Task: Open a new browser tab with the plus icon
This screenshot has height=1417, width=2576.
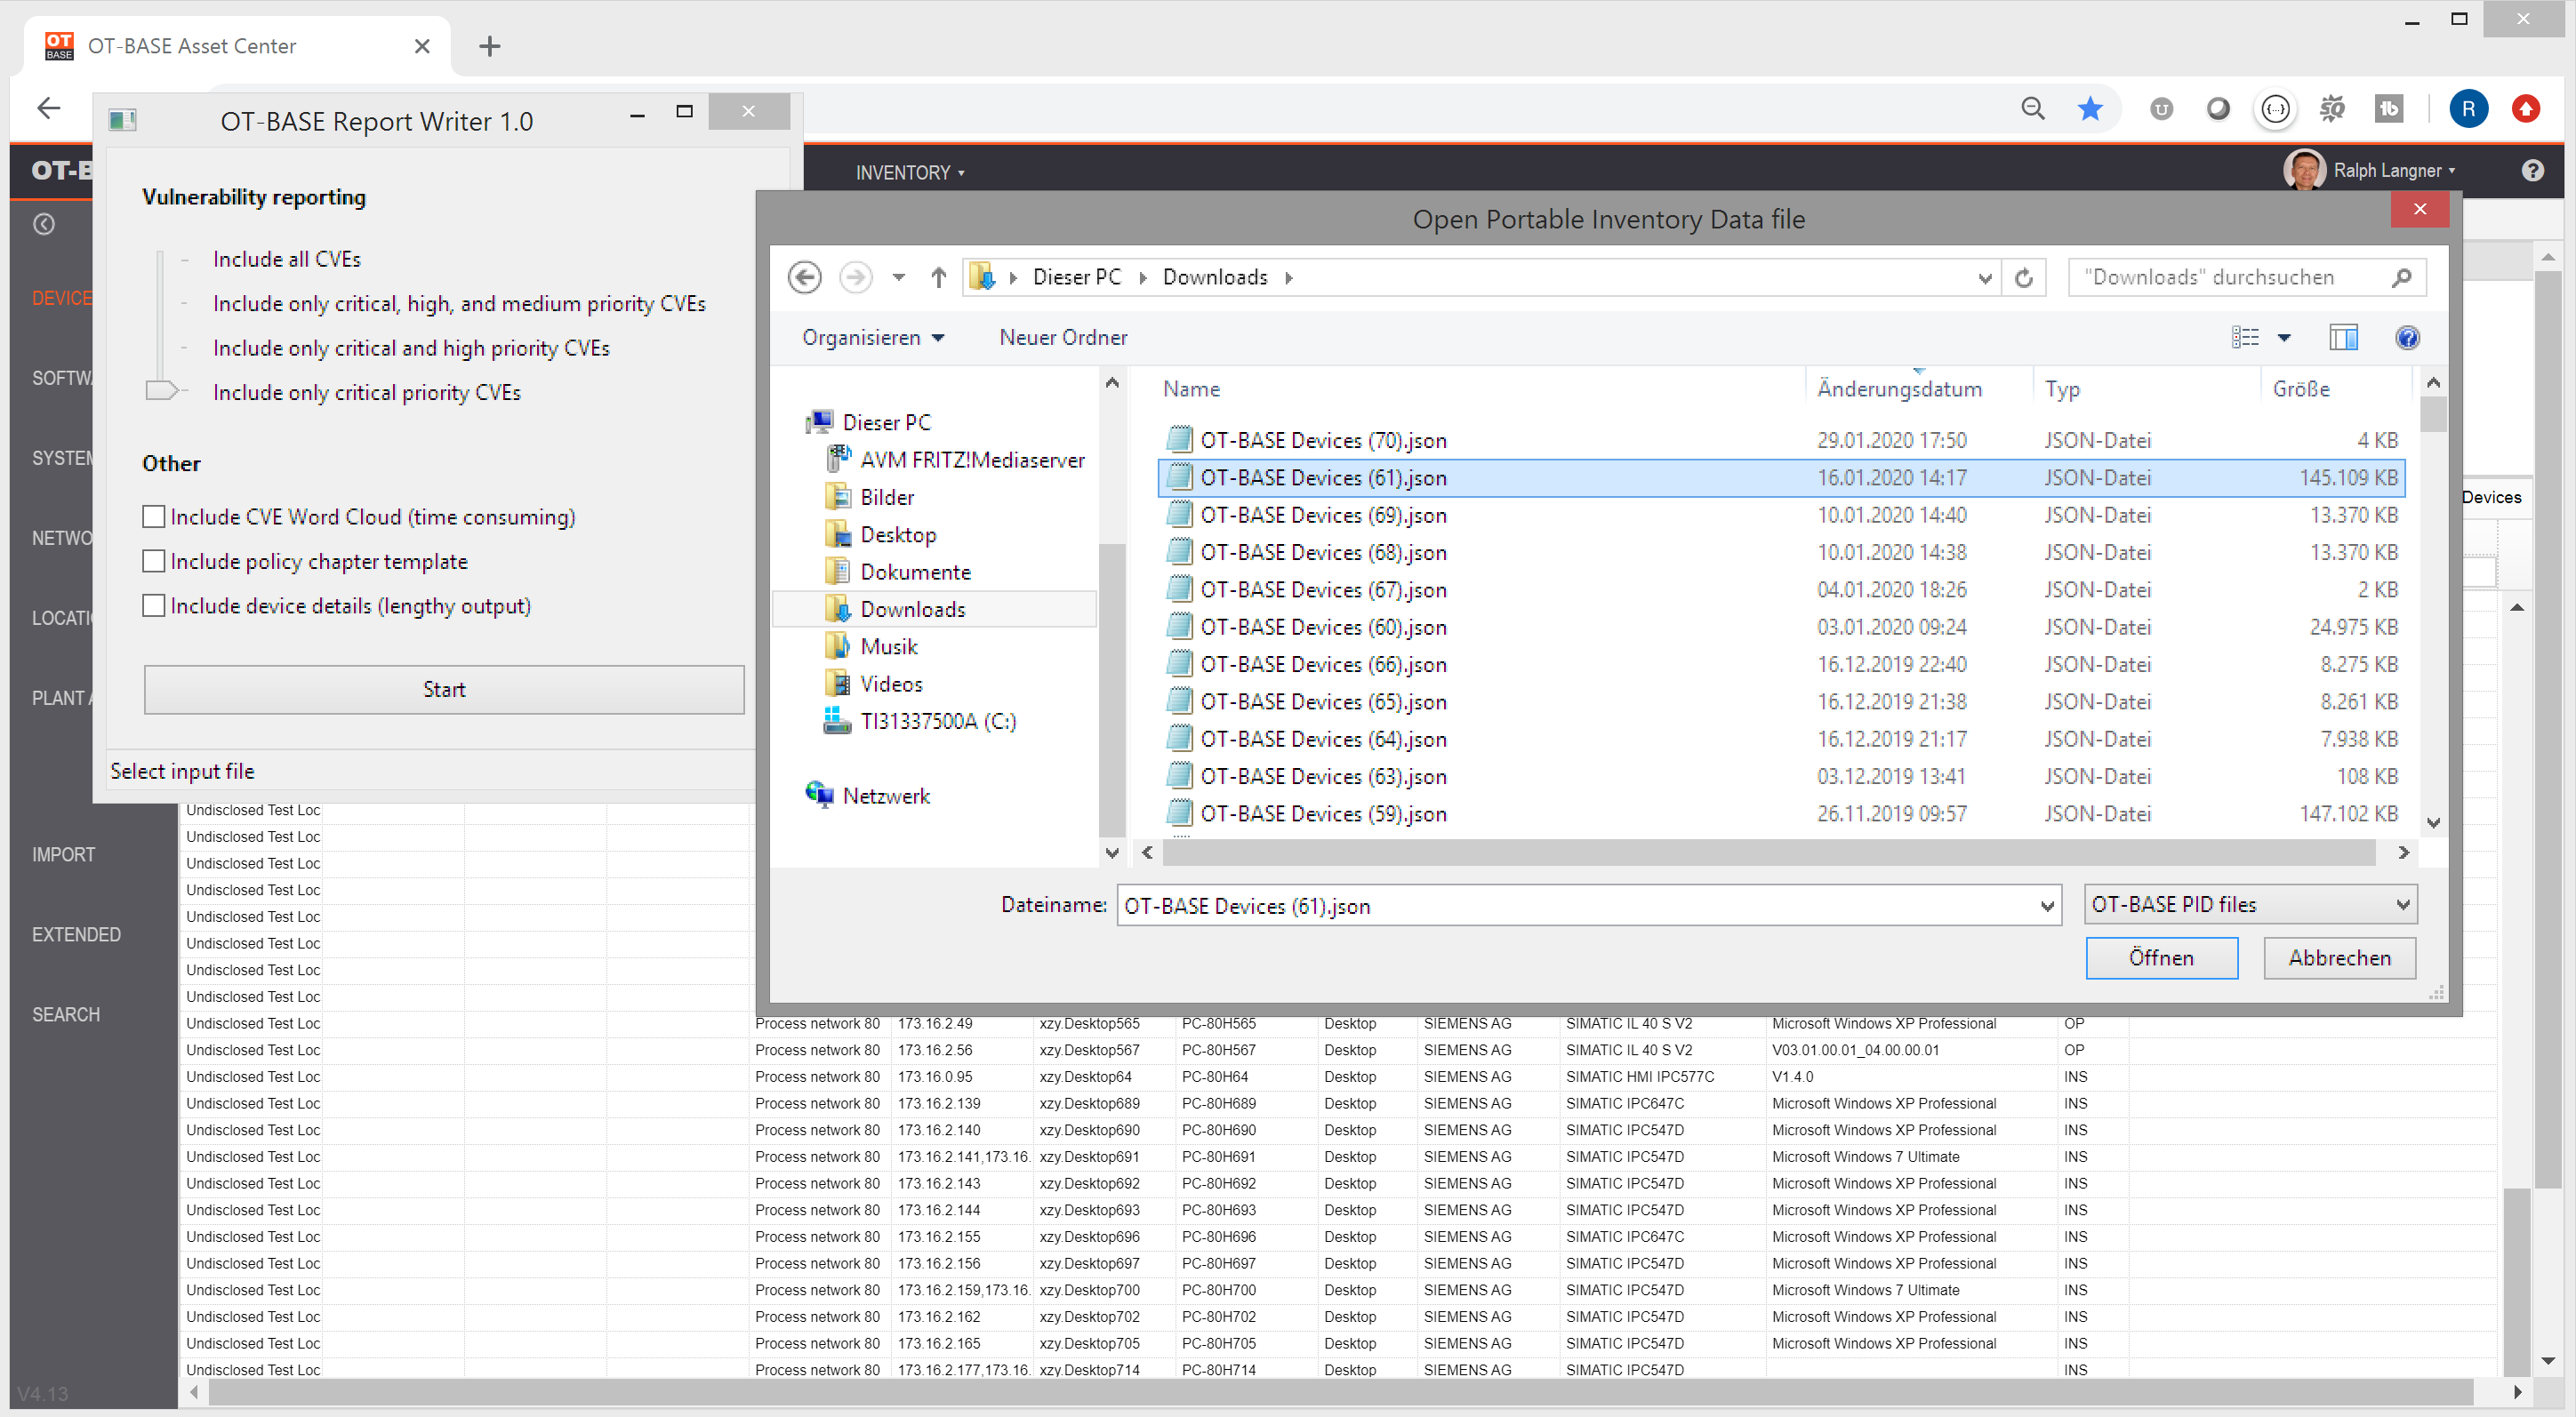Action: [x=489, y=46]
